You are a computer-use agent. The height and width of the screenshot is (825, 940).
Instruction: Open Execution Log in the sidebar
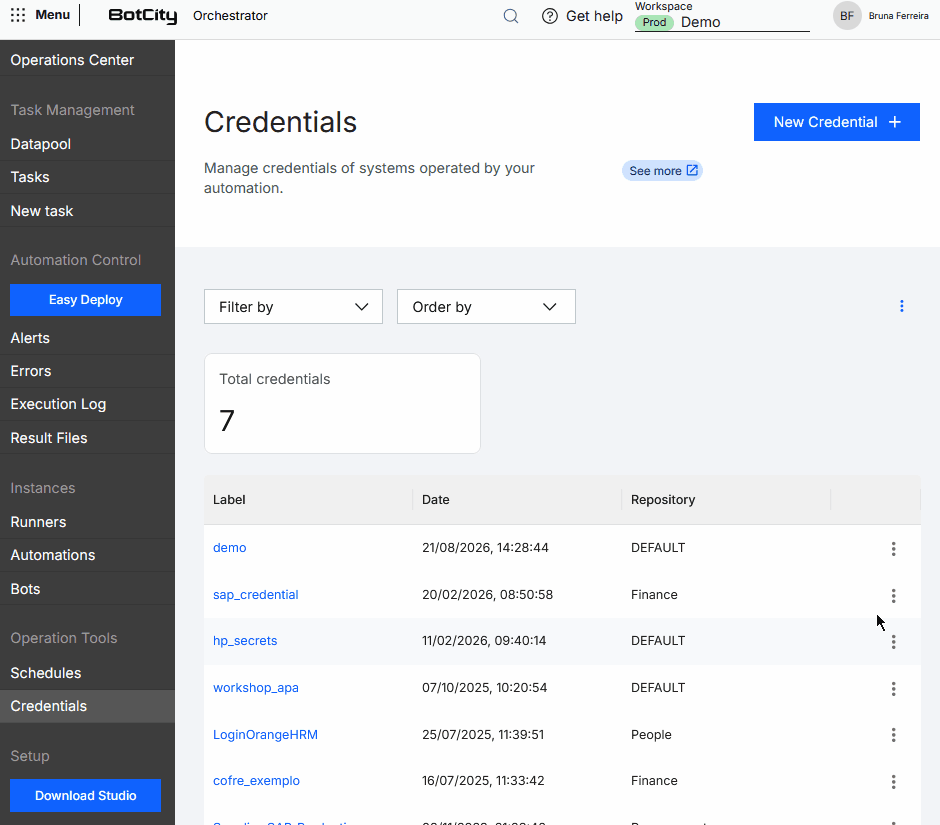[87, 404]
